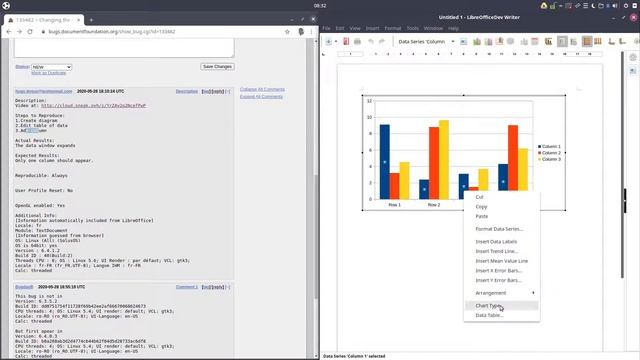The image size is (640, 360).
Task: Reload the bug page in browser
Action: tap(30, 31)
